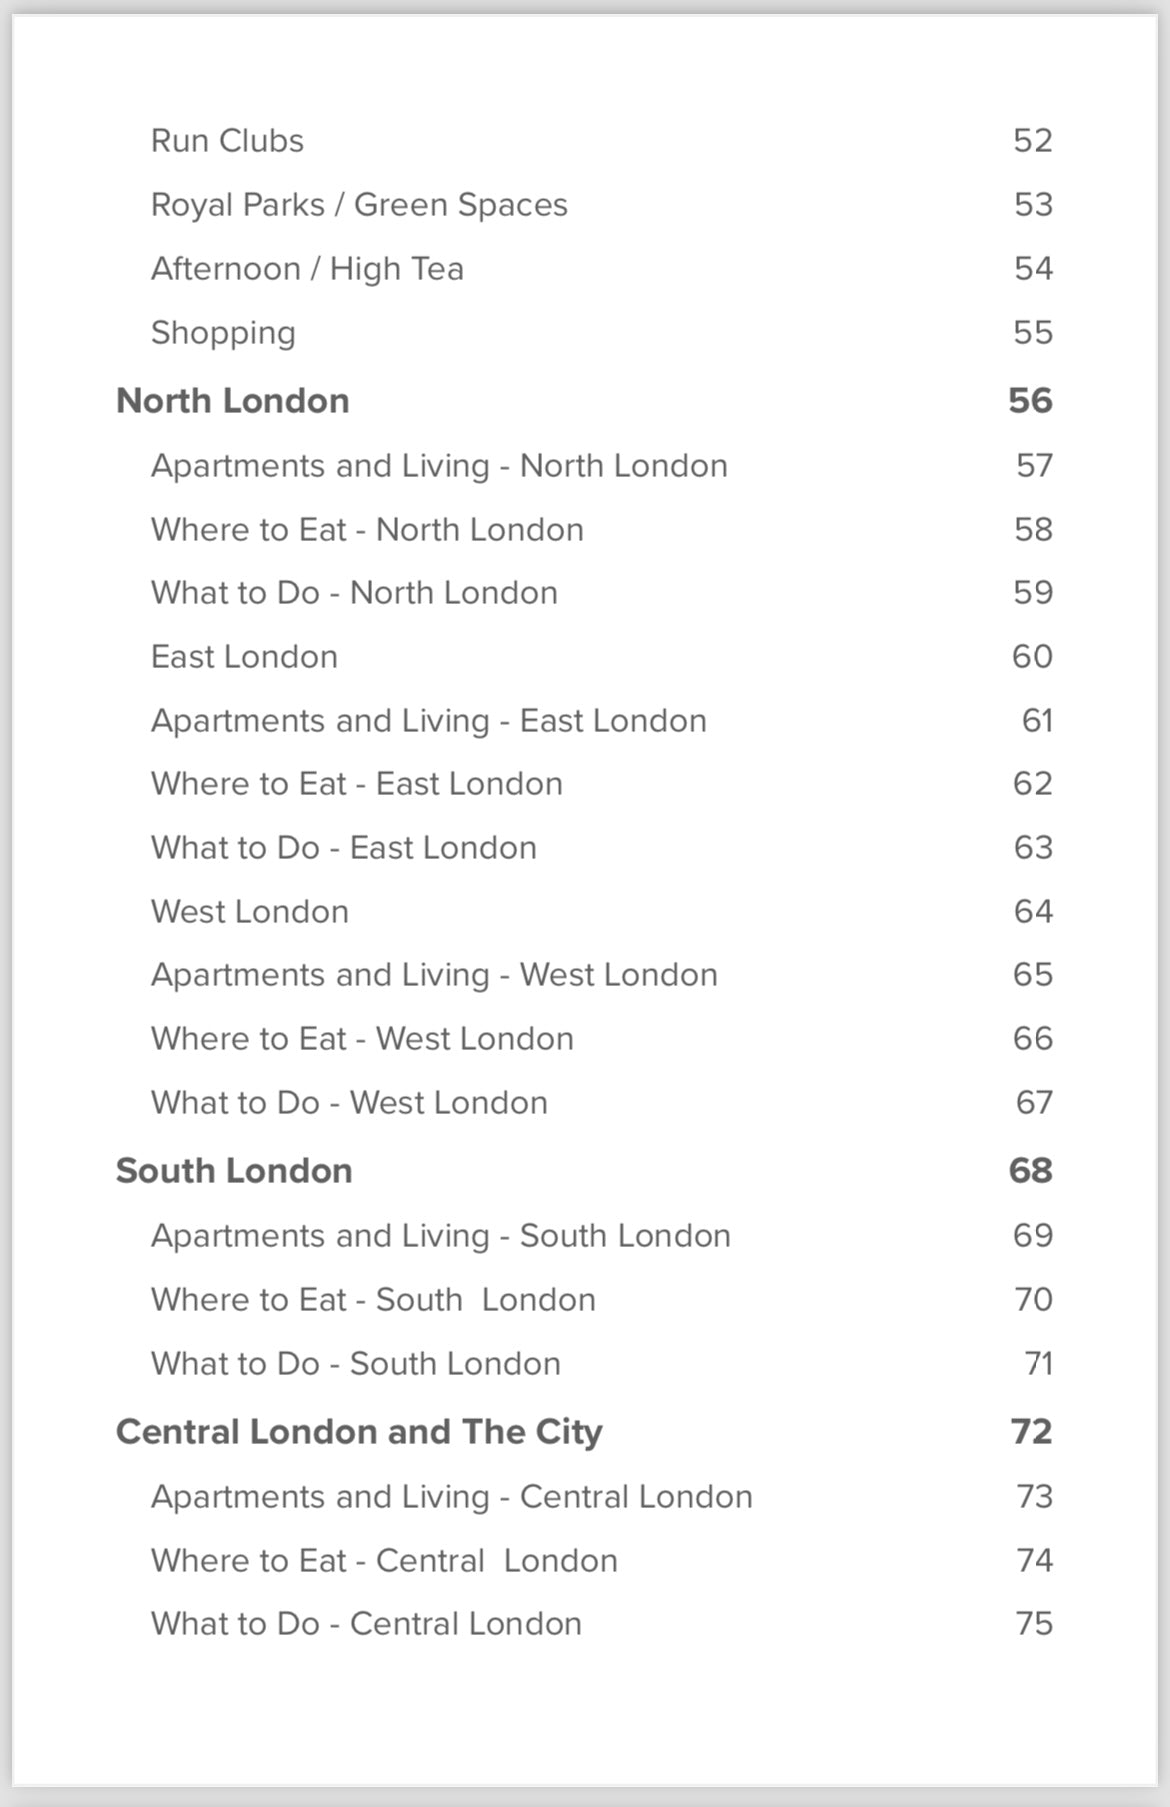
Task: Open the East London entry
Action: [x=244, y=657]
